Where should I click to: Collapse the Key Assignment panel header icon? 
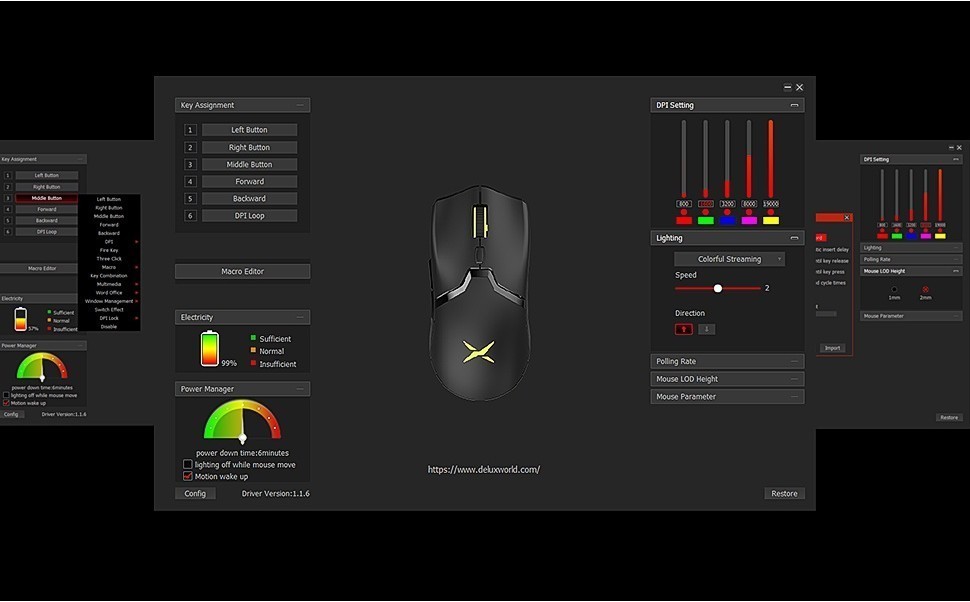tap(298, 104)
